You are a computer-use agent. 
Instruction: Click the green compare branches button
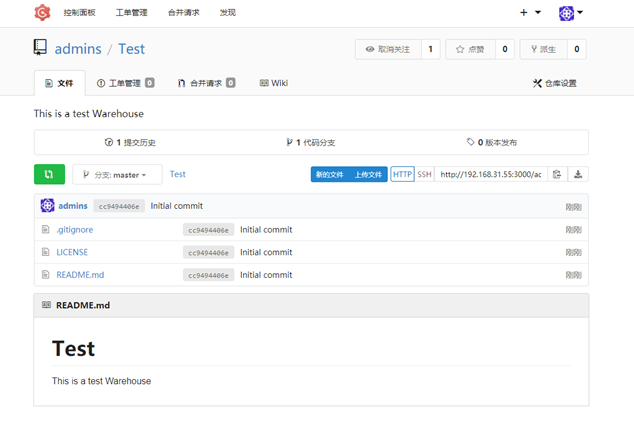click(x=49, y=174)
